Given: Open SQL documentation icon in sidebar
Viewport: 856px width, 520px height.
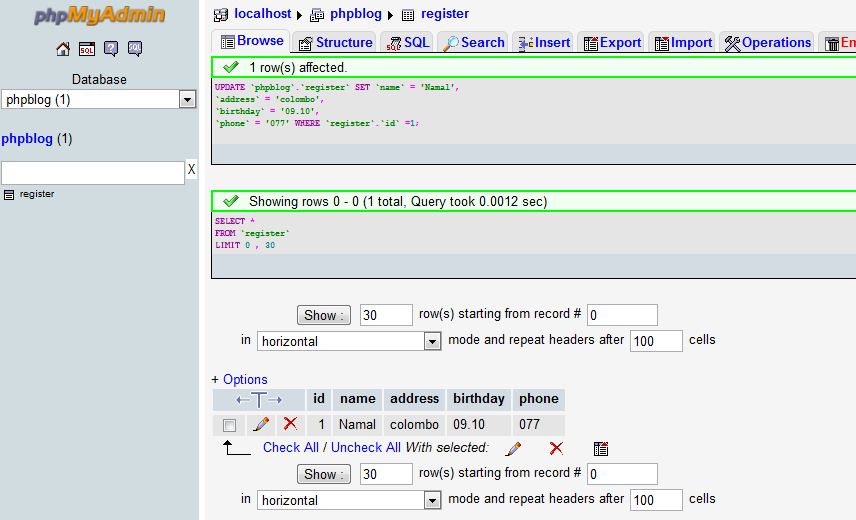Looking at the screenshot, I should pos(135,49).
